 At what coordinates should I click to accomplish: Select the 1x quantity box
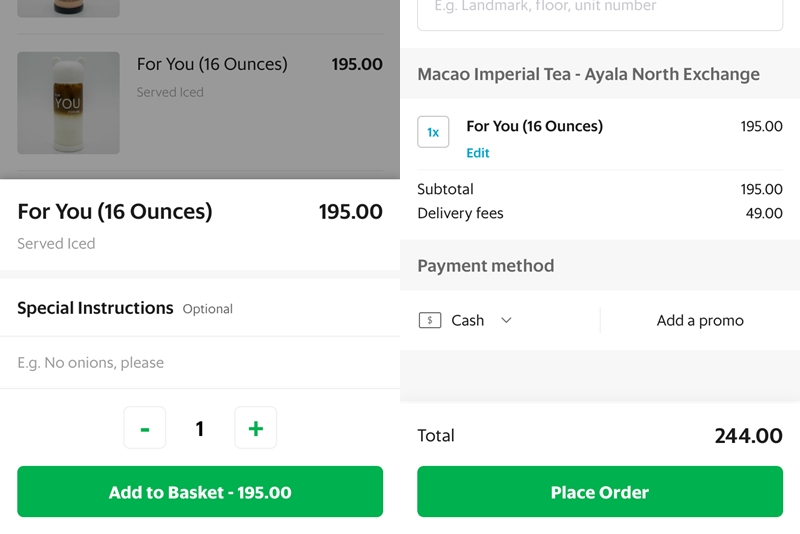(x=433, y=132)
